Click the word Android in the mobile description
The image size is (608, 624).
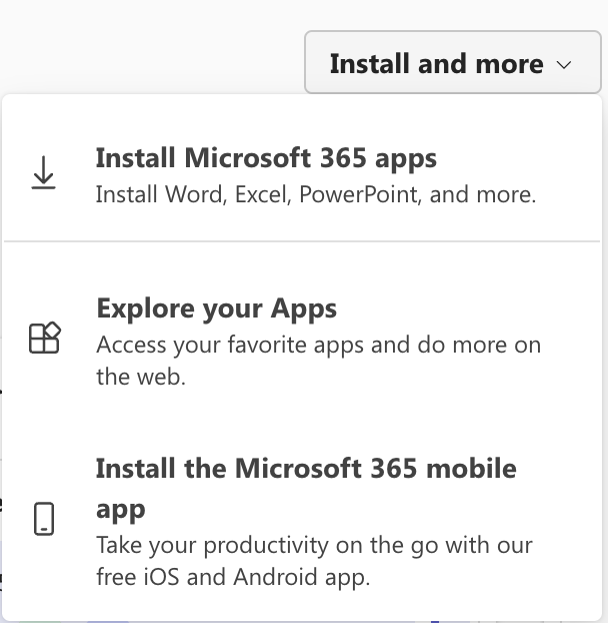[275, 577]
